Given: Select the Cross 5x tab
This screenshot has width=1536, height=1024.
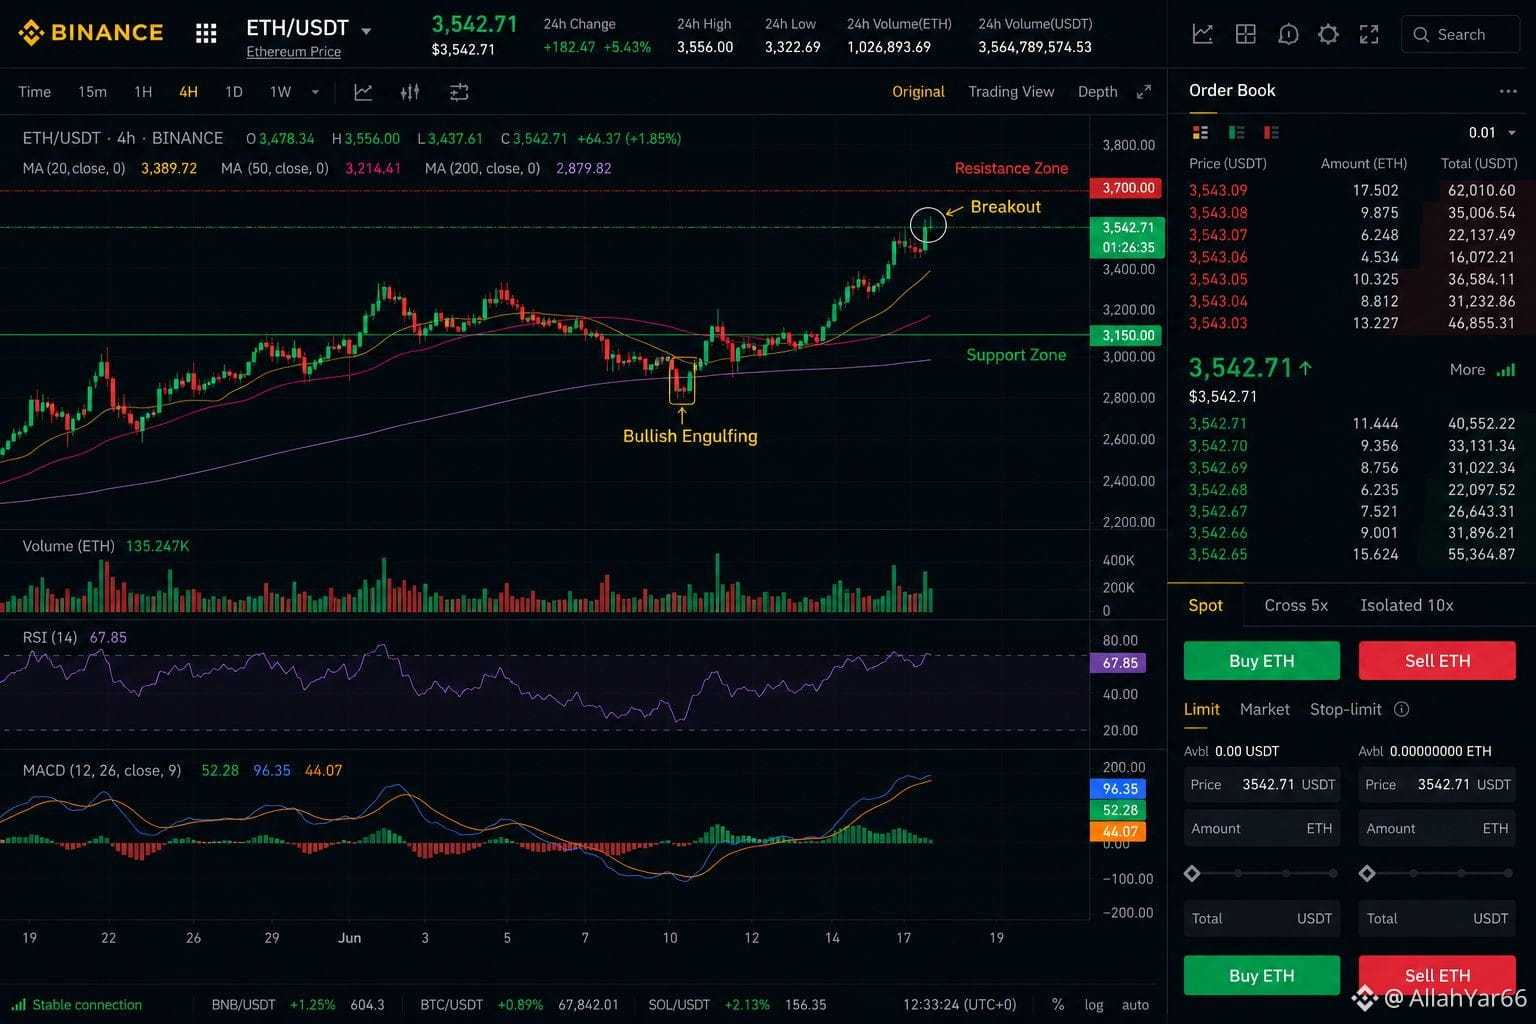Looking at the screenshot, I should 1296,605.
